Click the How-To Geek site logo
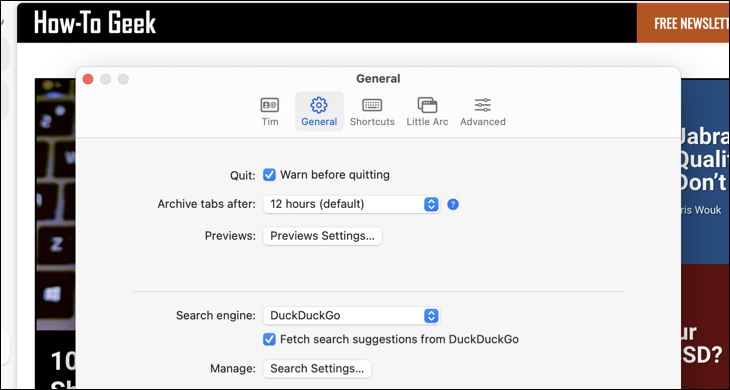The image size is (730, 390). point(95,22)
